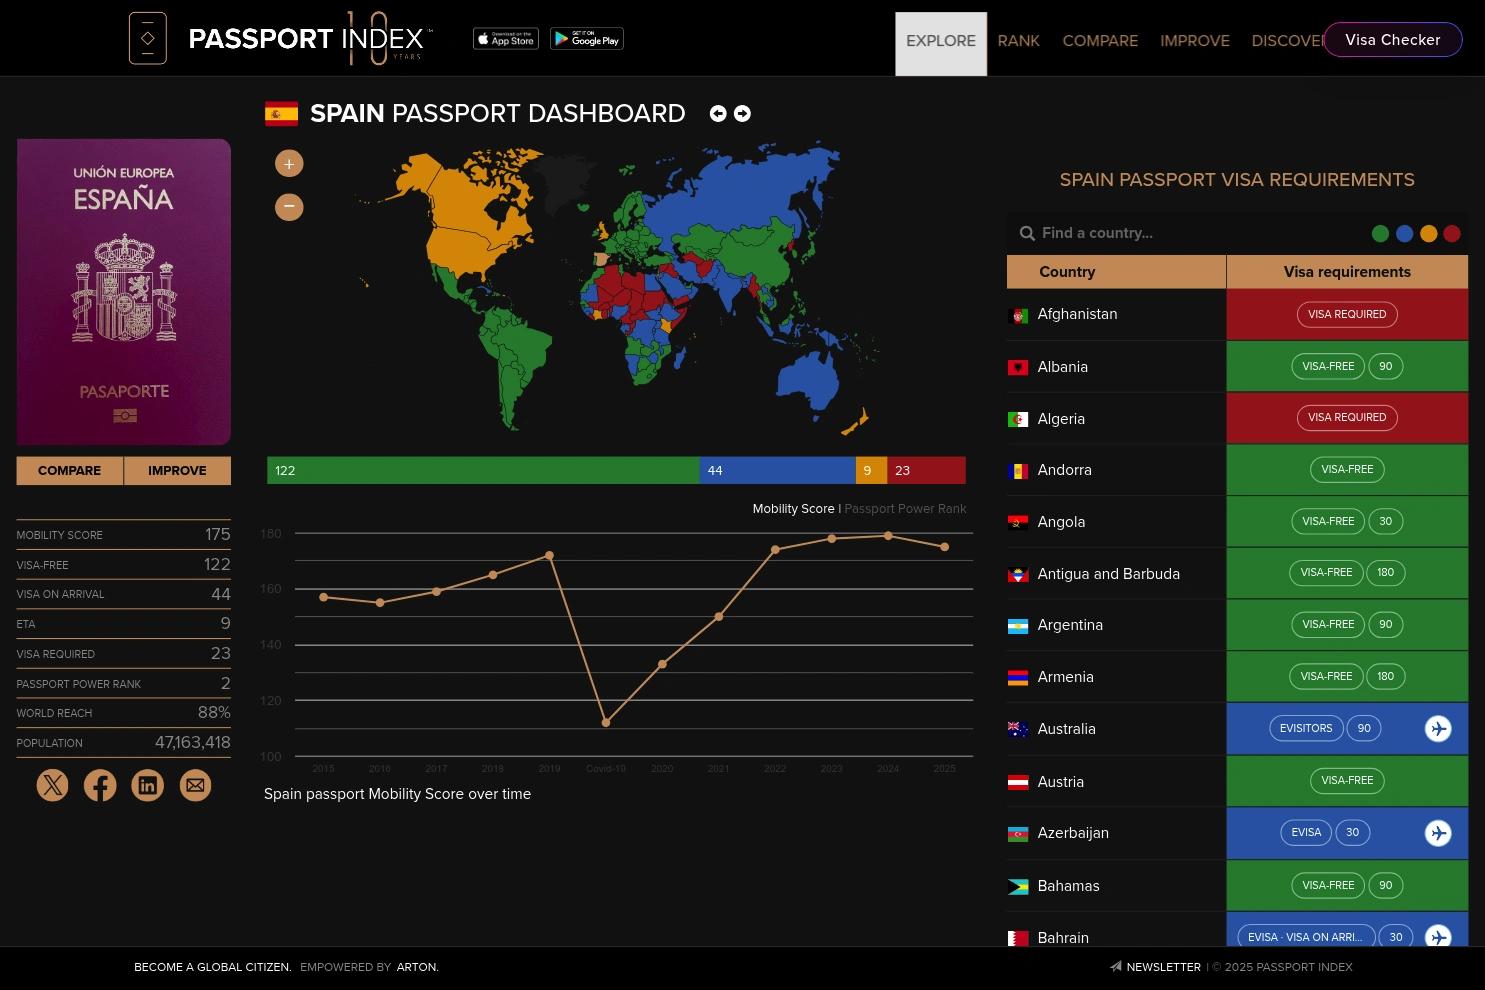Select Armenia in the country list
The height and width of the screenshot is (990, 1485).
tap(1066, 677)
